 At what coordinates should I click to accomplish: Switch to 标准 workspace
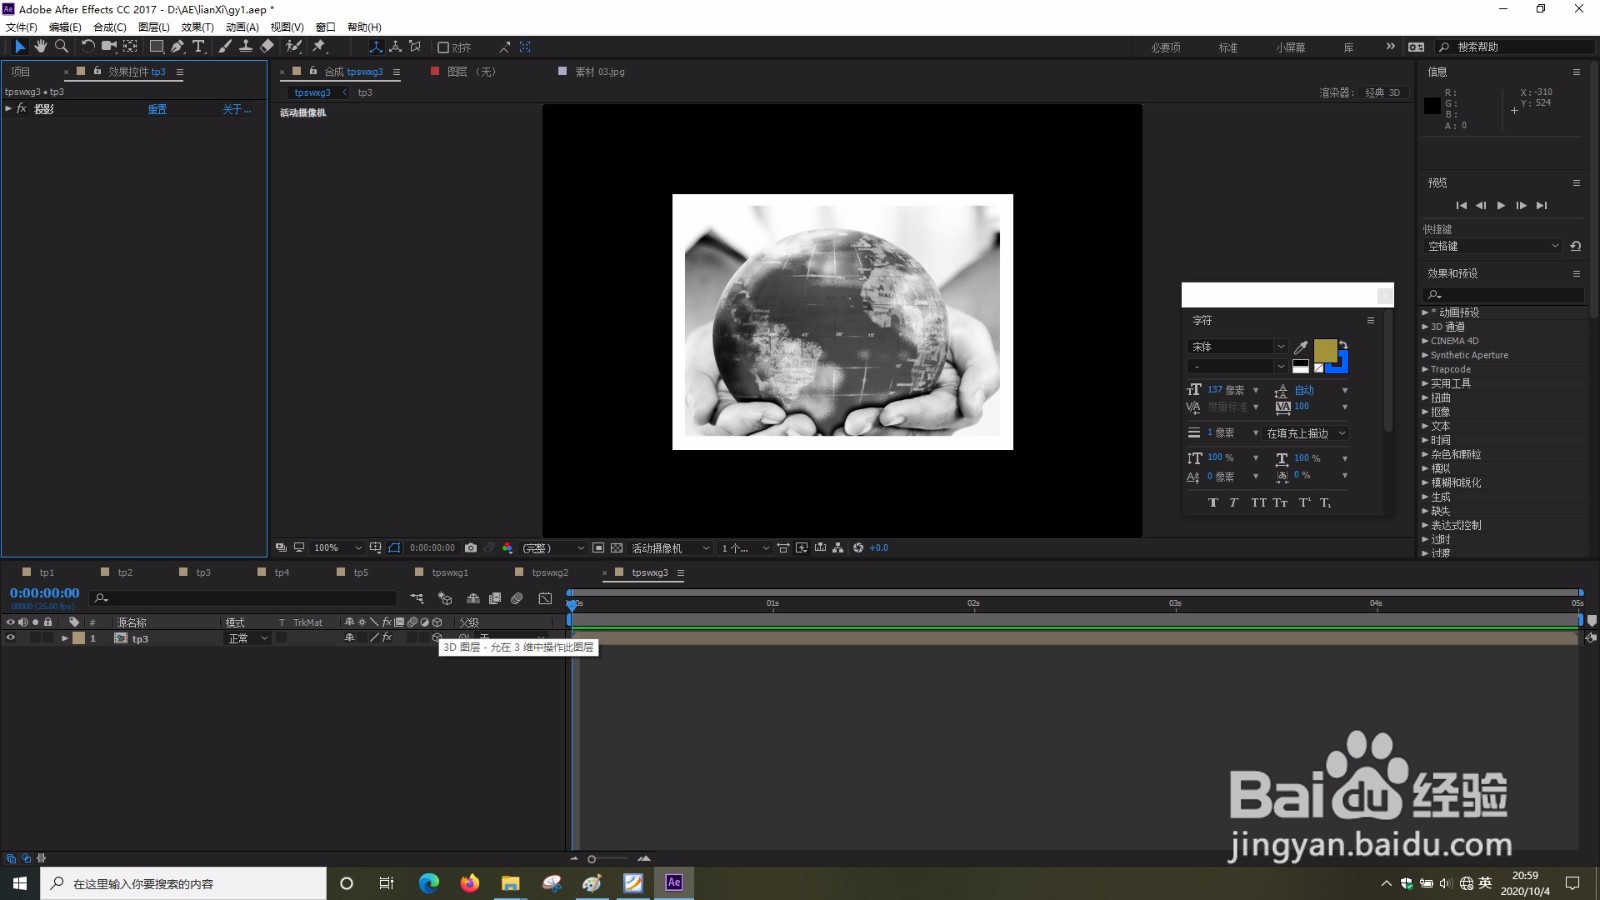pyautogui.click(x=1228, y=47)
